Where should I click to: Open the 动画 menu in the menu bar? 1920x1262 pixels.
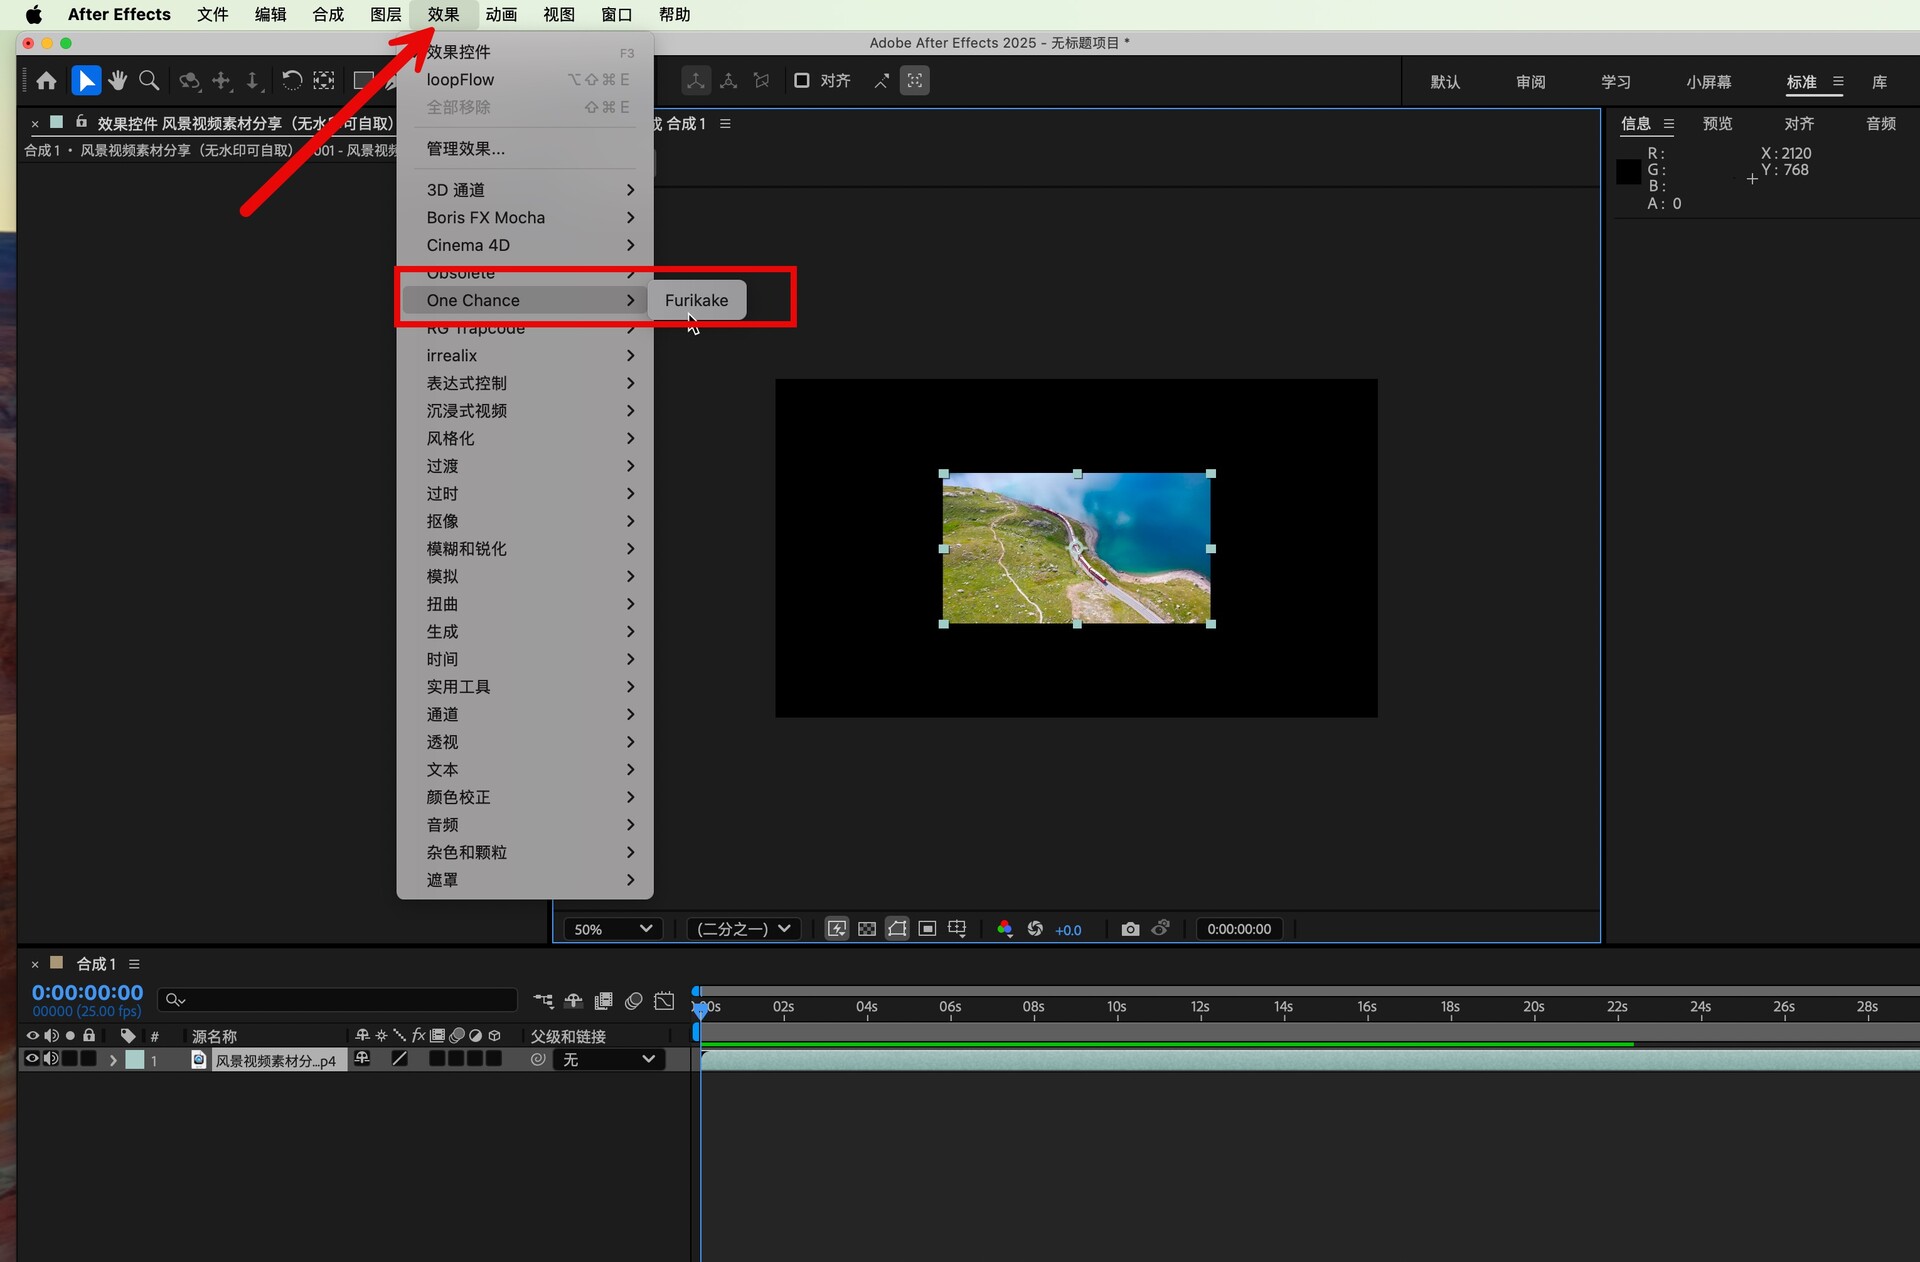pos(501,14)
